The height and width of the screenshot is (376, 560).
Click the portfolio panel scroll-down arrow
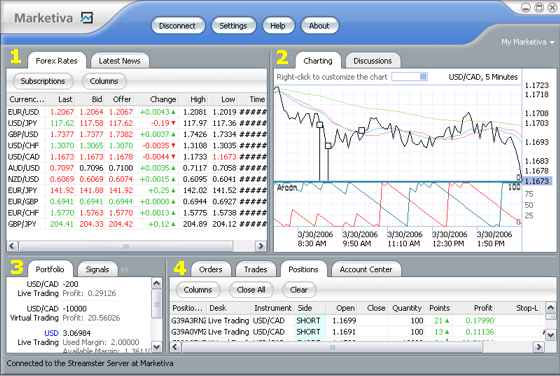[156, 347]
